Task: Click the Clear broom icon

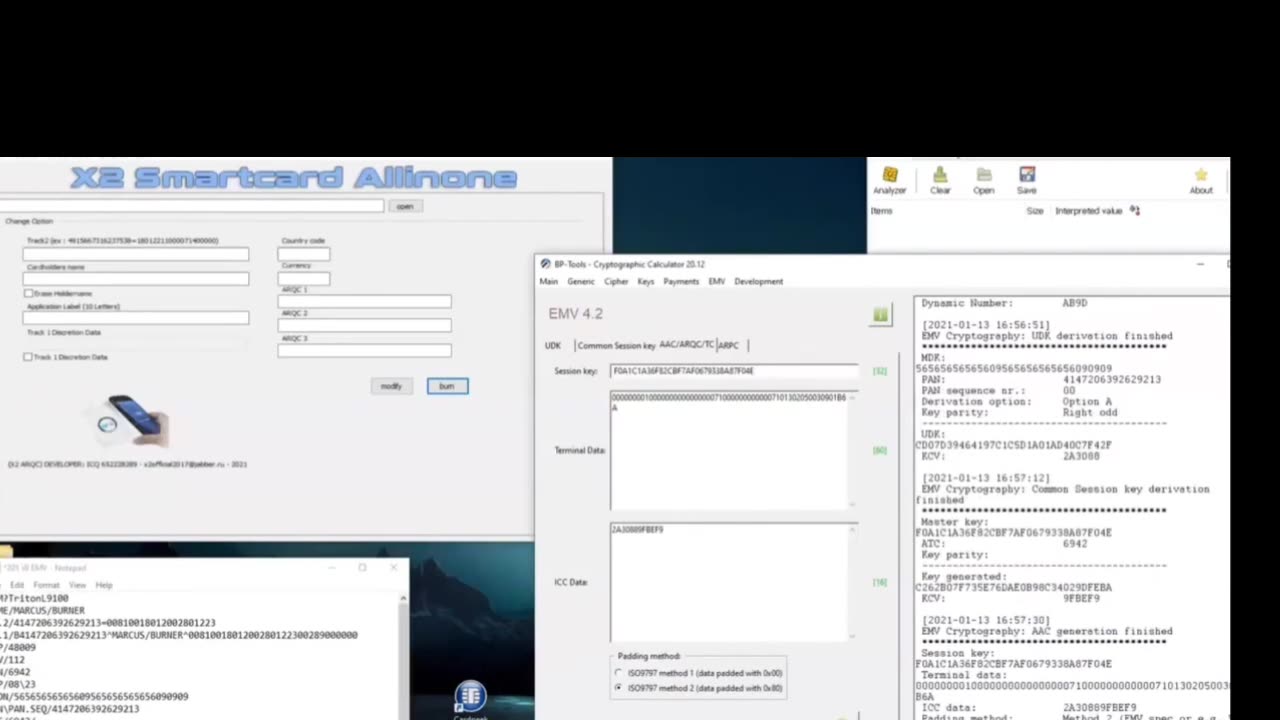Action: (940, 181)
